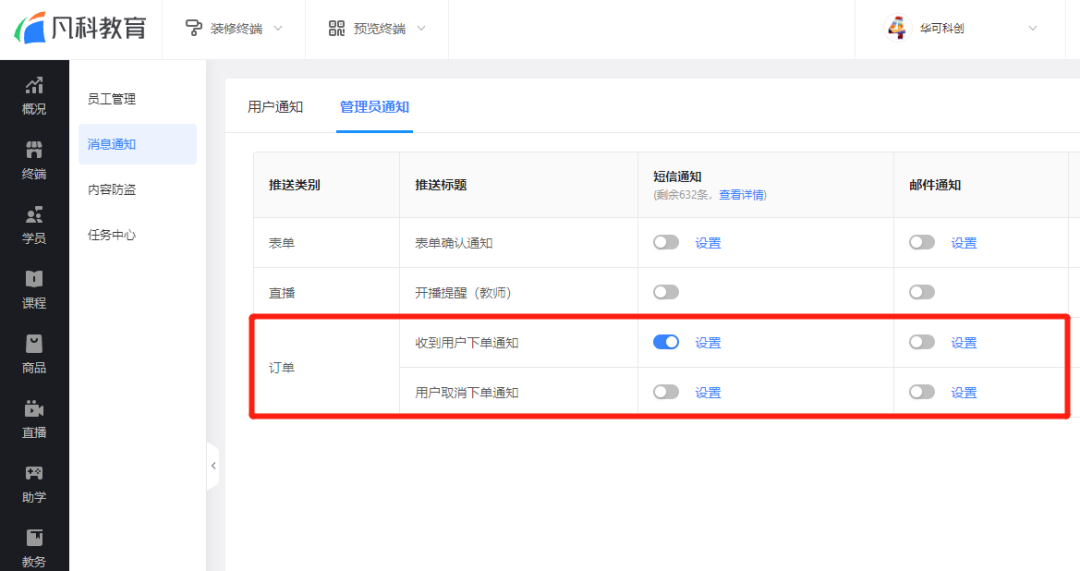Click the 华可科创 account avatar

pyautogui.click(x=897, y=28)
